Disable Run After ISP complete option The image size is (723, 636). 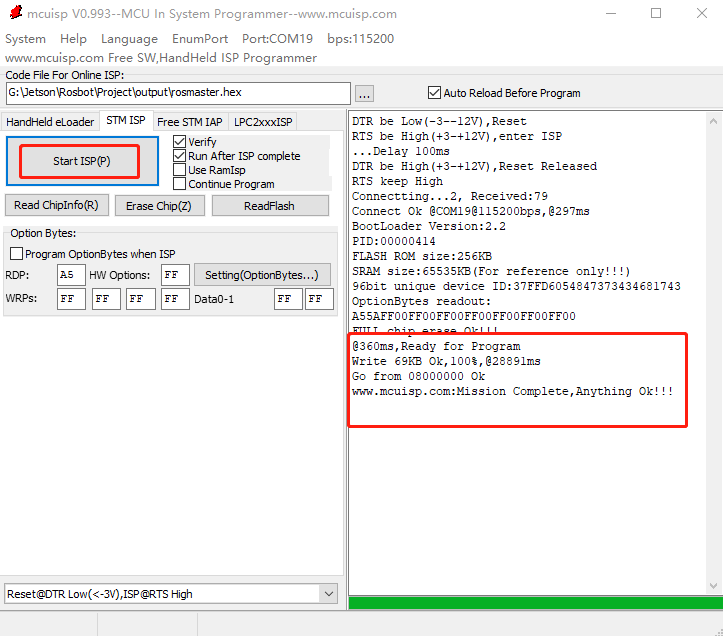[180, 156]
